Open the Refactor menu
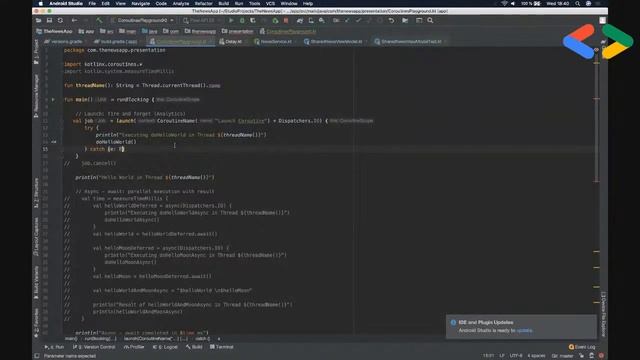 pyautogui.click(x=204, y=3)
